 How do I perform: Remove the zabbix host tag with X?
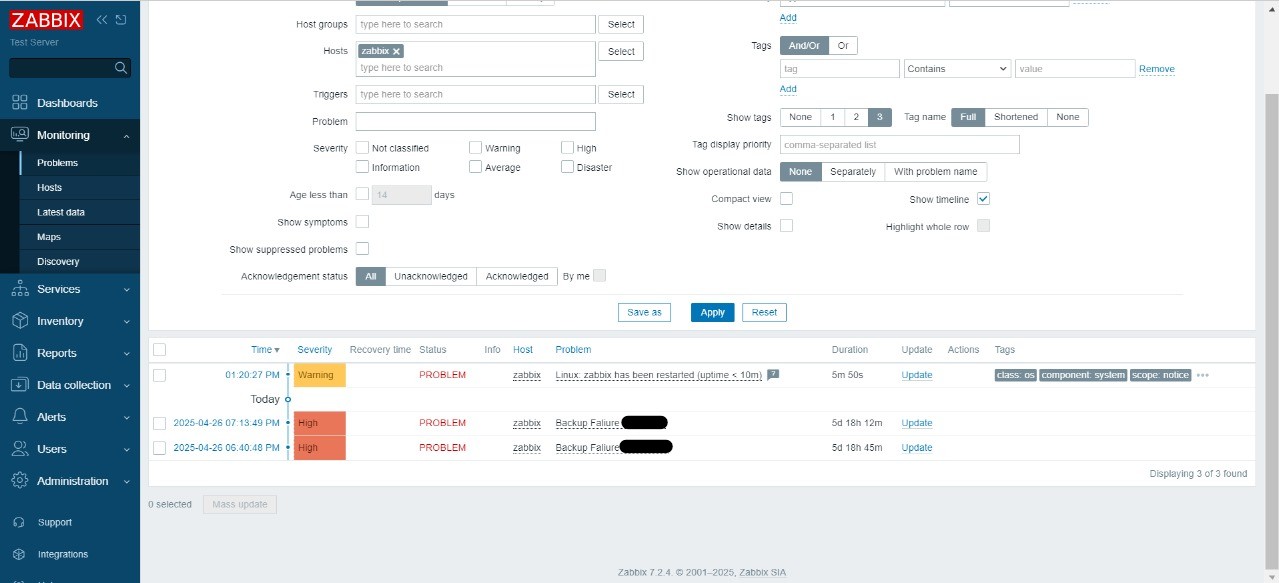point(396,51)
